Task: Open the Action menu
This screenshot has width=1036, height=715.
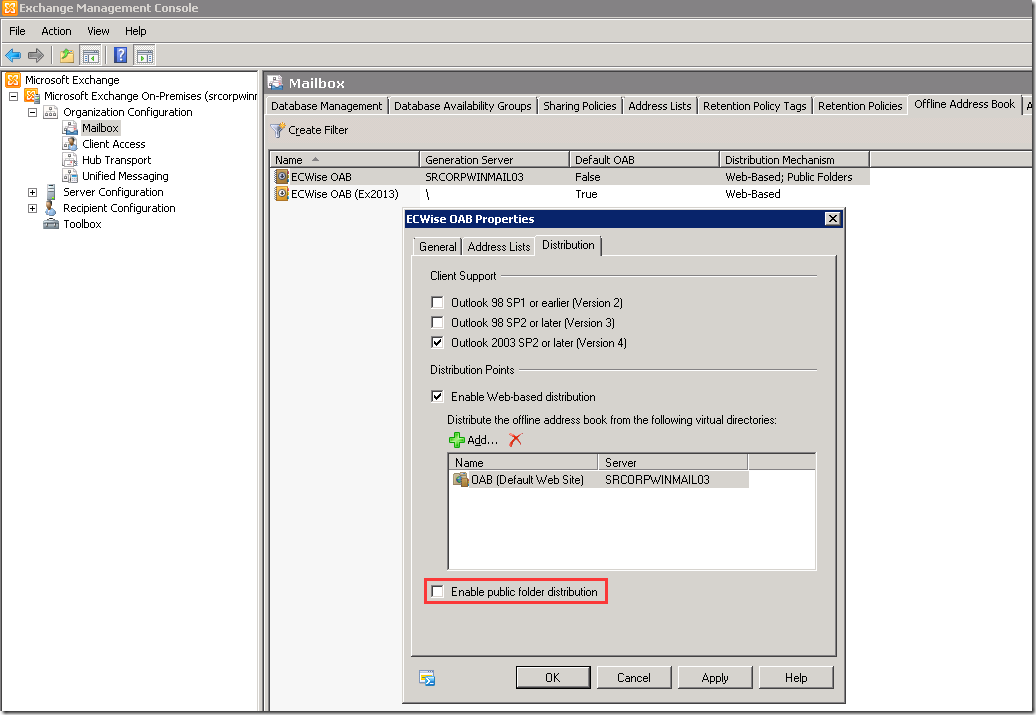Action: pos(56,31)
